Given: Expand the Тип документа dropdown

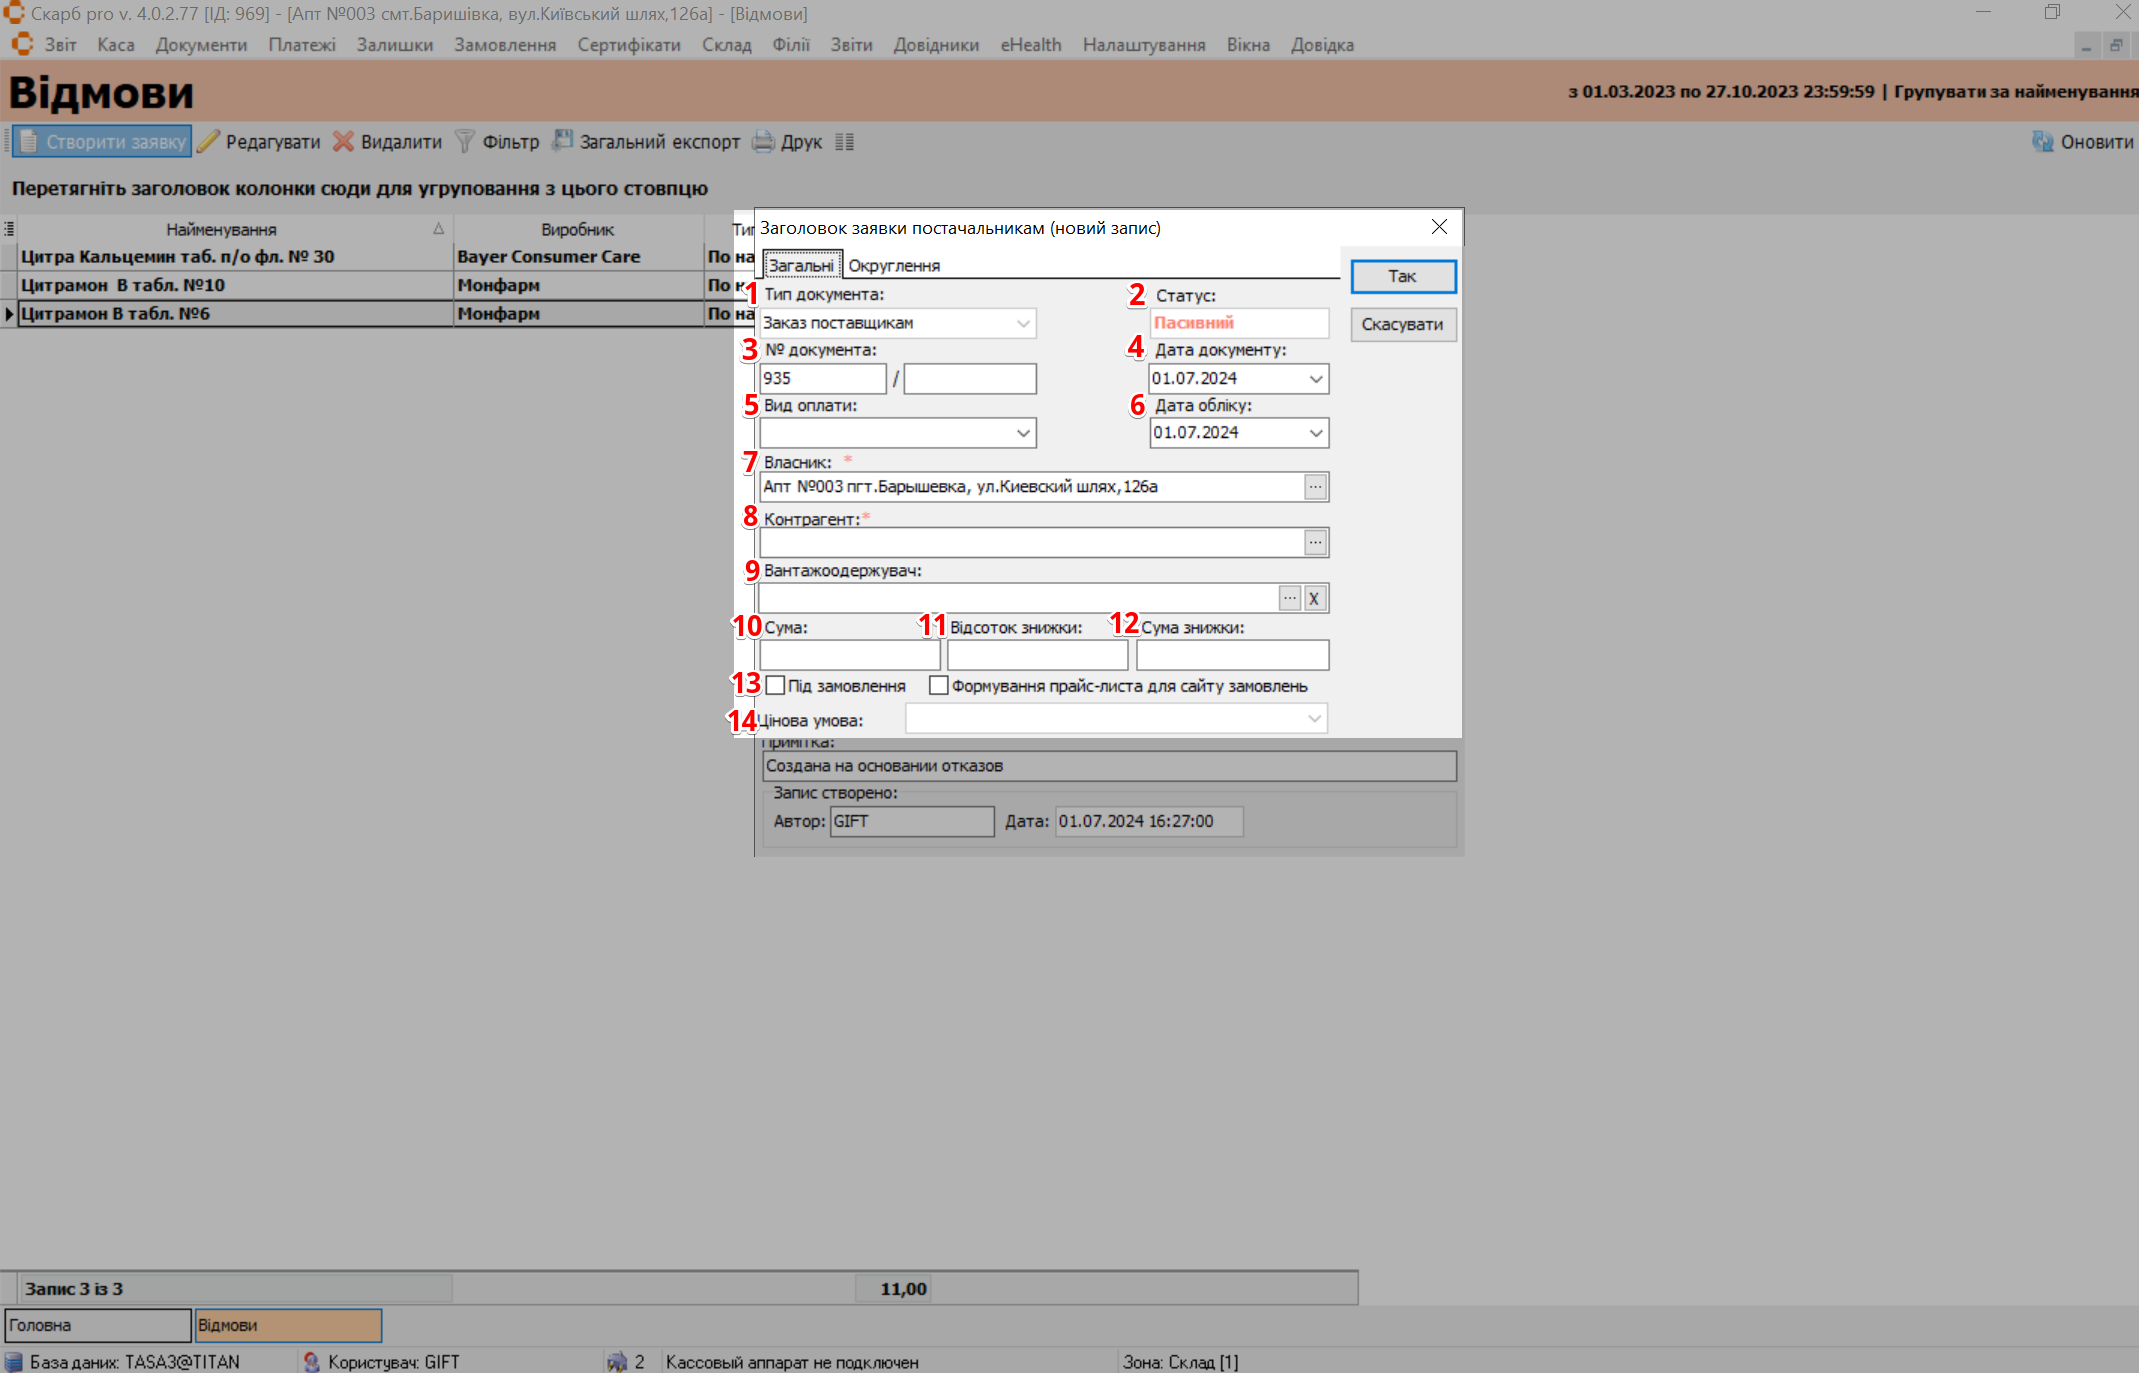Looking at the screenshot, I should 1023,323.
